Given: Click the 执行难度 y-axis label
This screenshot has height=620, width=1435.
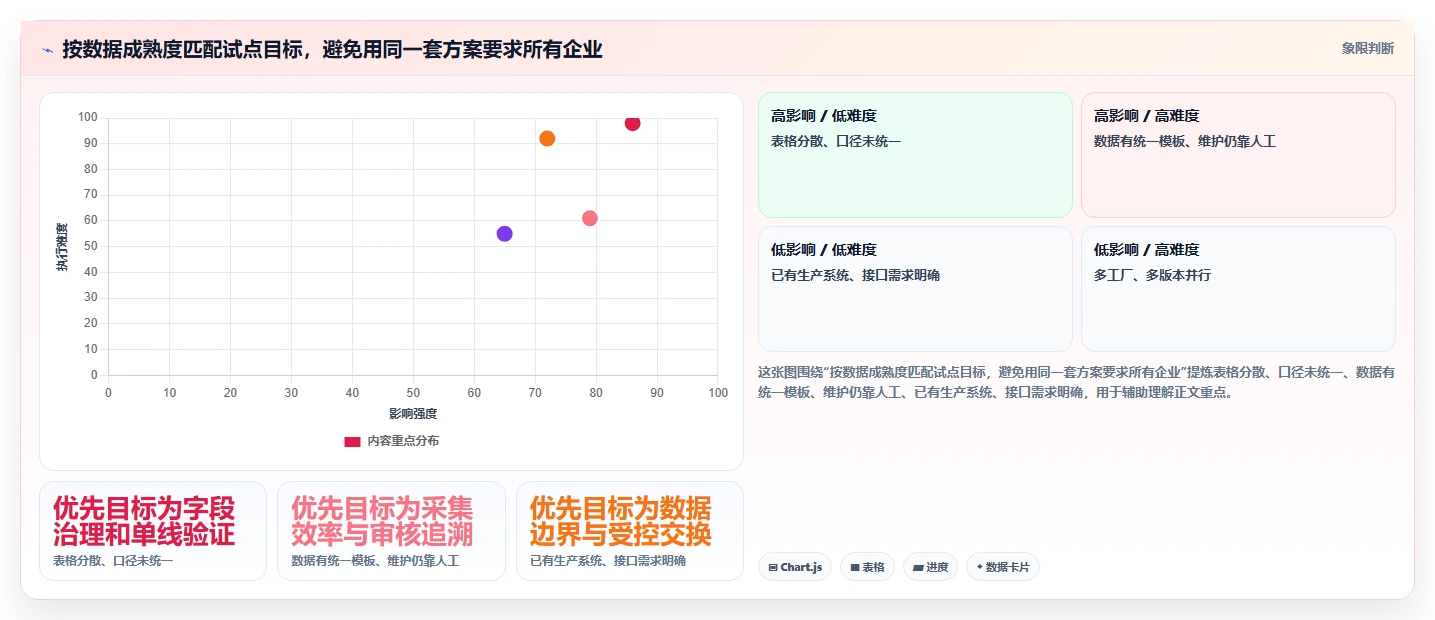Looking at the screenshot, I should tap(62, 247).
